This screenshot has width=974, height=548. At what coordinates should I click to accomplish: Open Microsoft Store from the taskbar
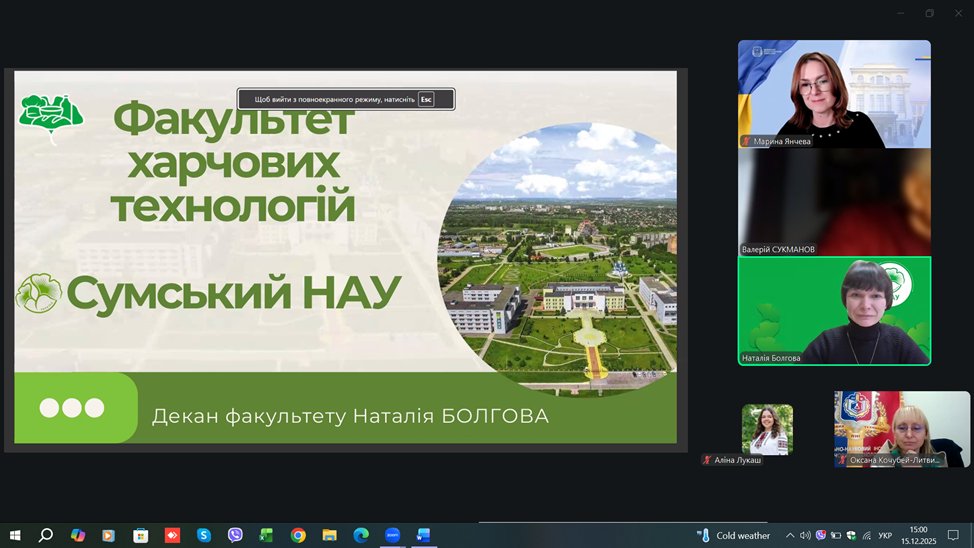point(141,535)
